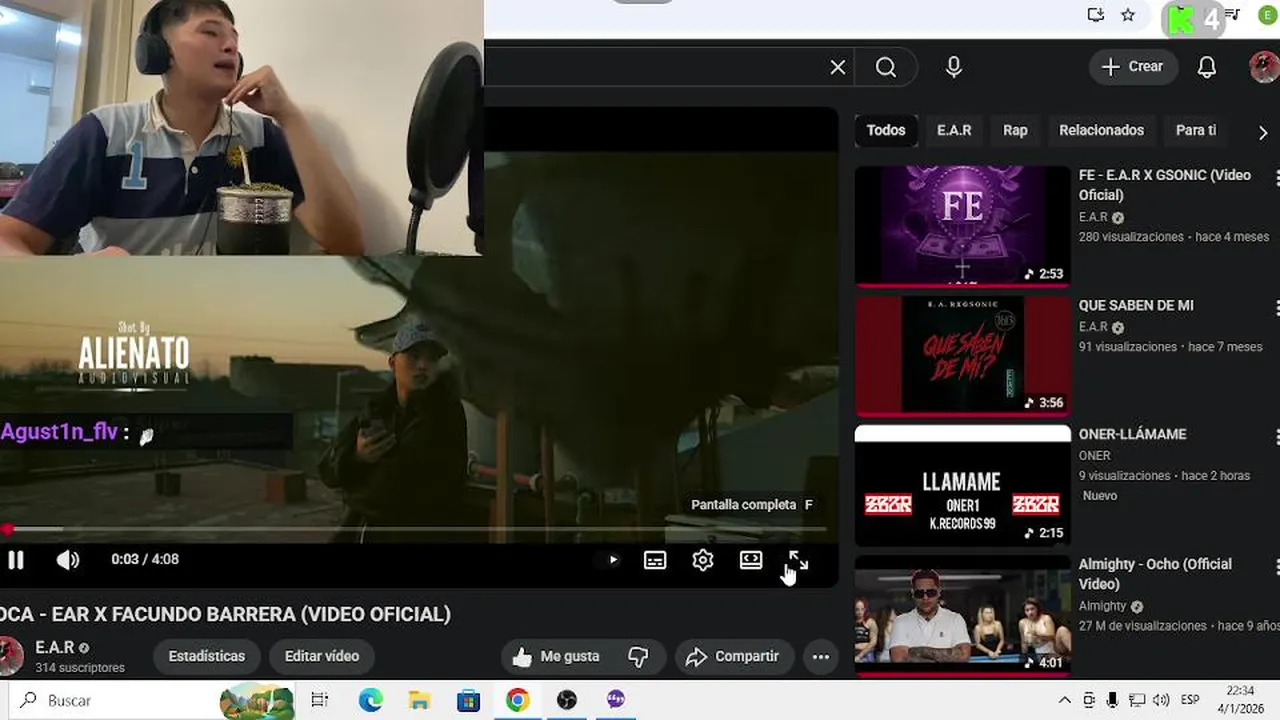Open Task View in taskbar
The height and width of the screenshot is (720, 1280).
[x=319, y=700]
